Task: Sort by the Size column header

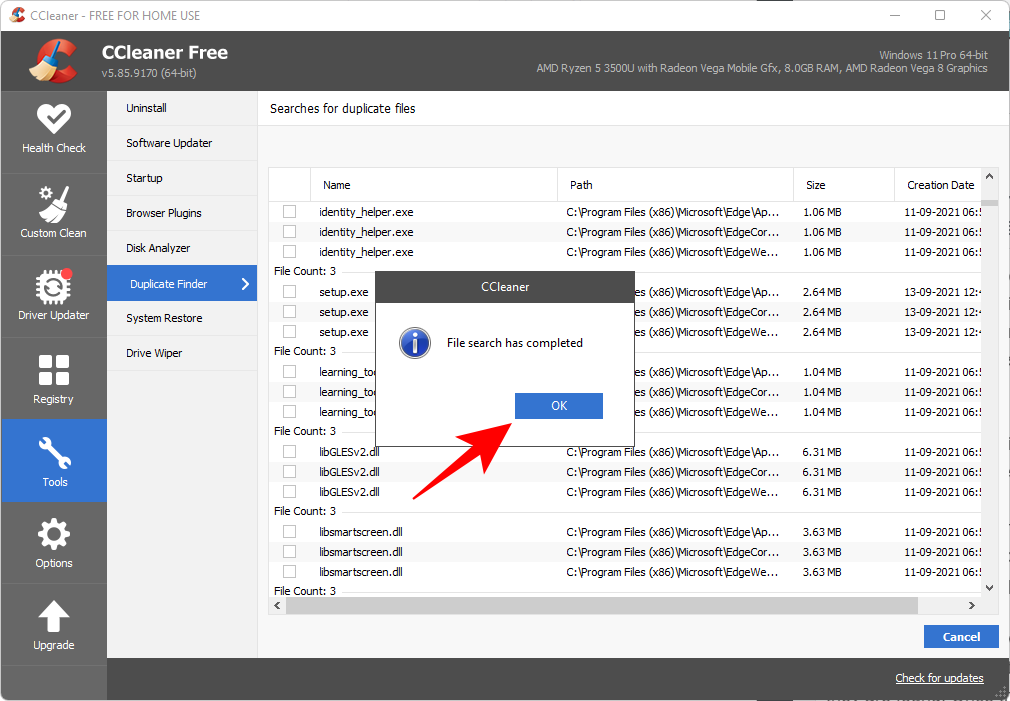Action: coord(816,185)
